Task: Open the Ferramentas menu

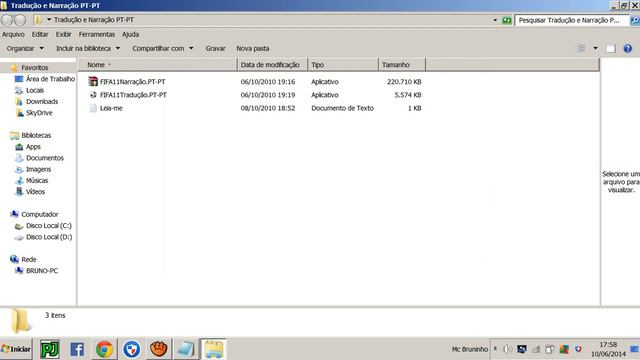Action: click(x=97, y=35)
